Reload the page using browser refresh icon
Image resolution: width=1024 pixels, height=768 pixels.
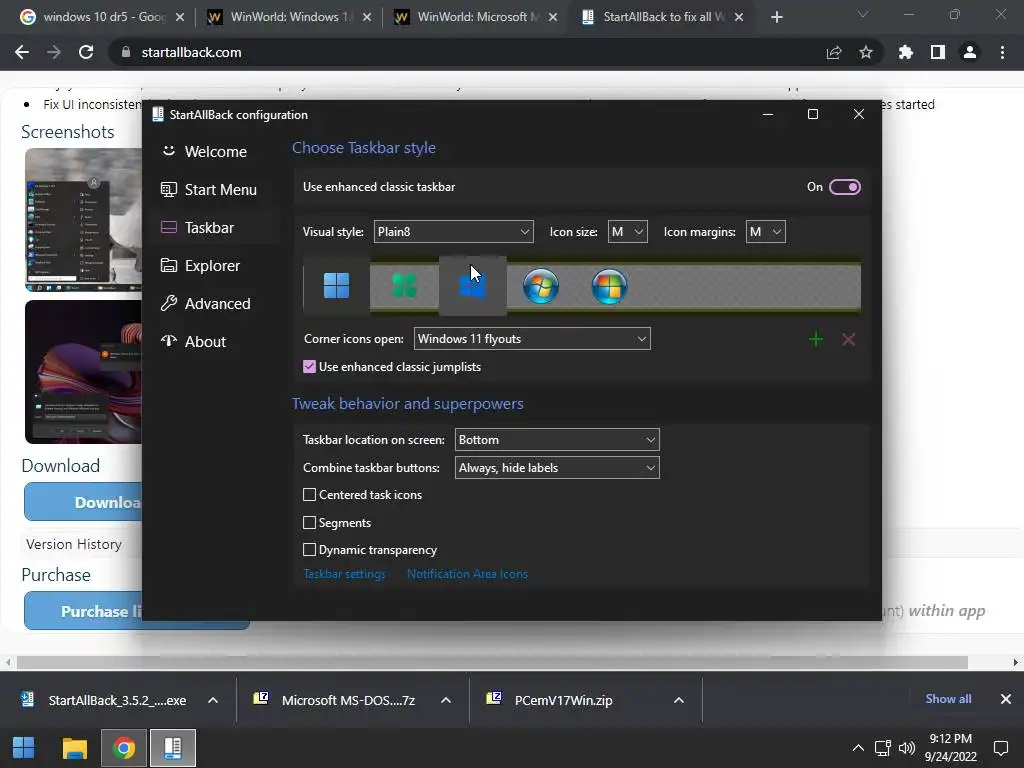tap(86, 52)
